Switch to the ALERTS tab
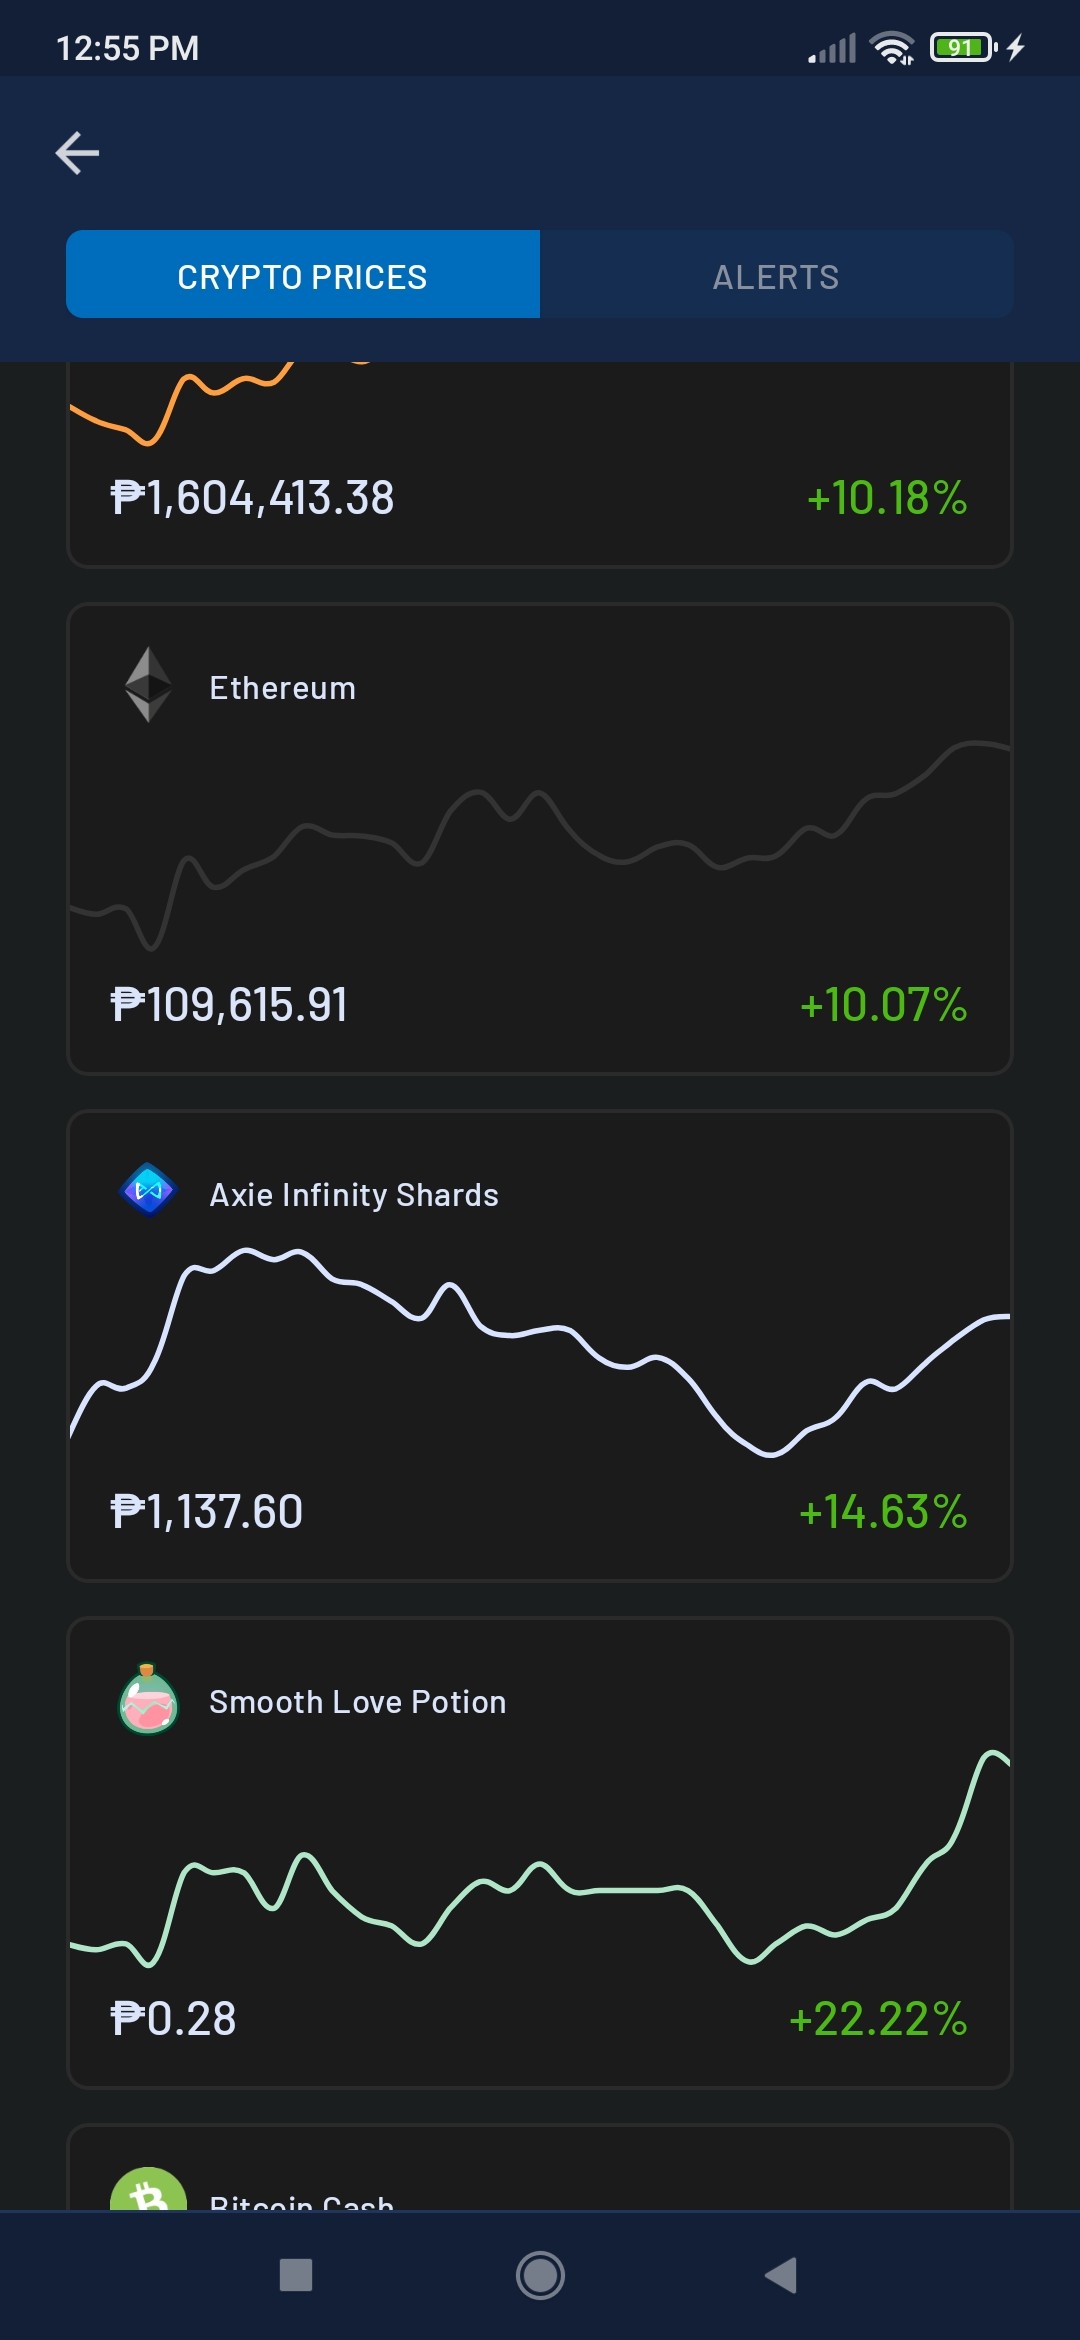The height and width of the screenshot is (2340, 1080). 777,274
